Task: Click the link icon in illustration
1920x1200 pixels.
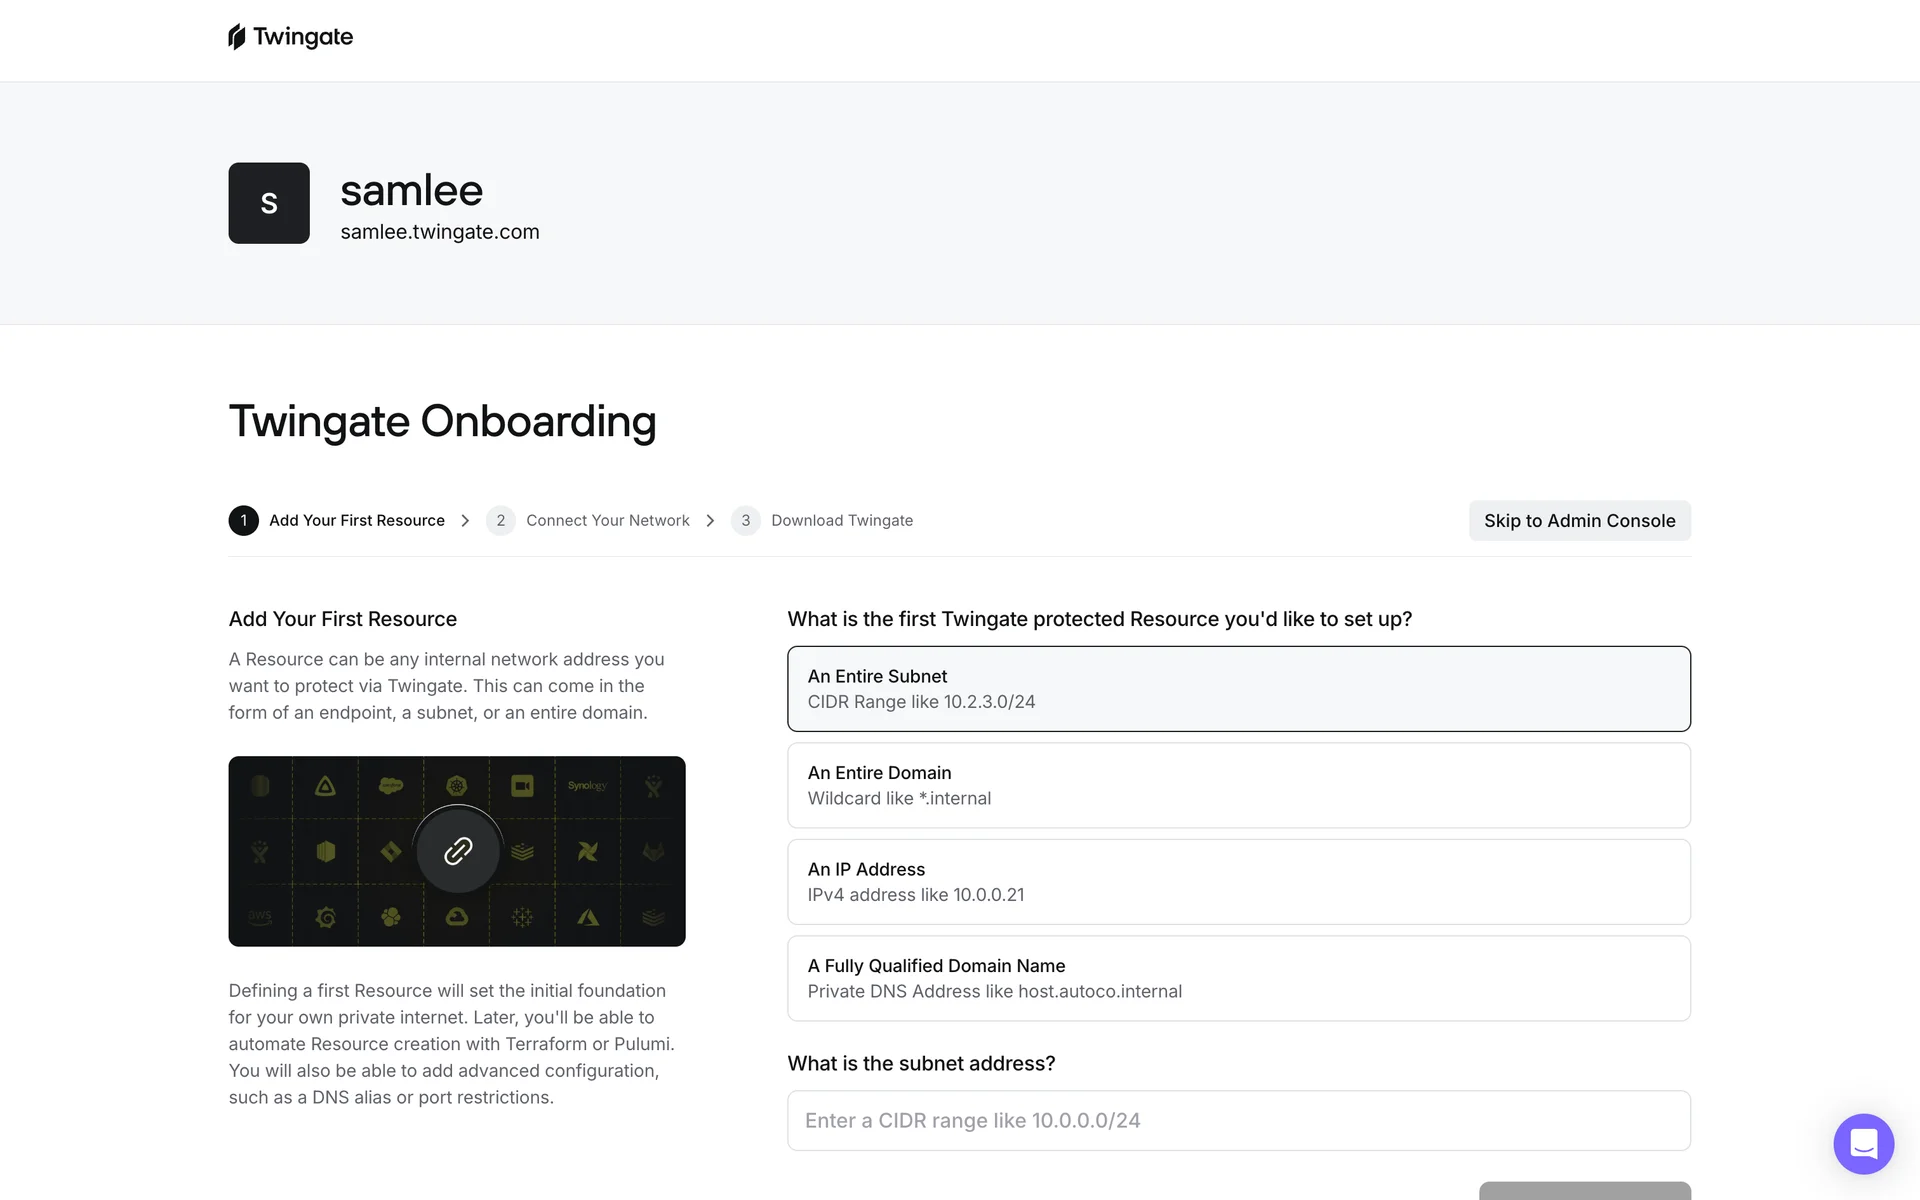Action: point(458,851)
